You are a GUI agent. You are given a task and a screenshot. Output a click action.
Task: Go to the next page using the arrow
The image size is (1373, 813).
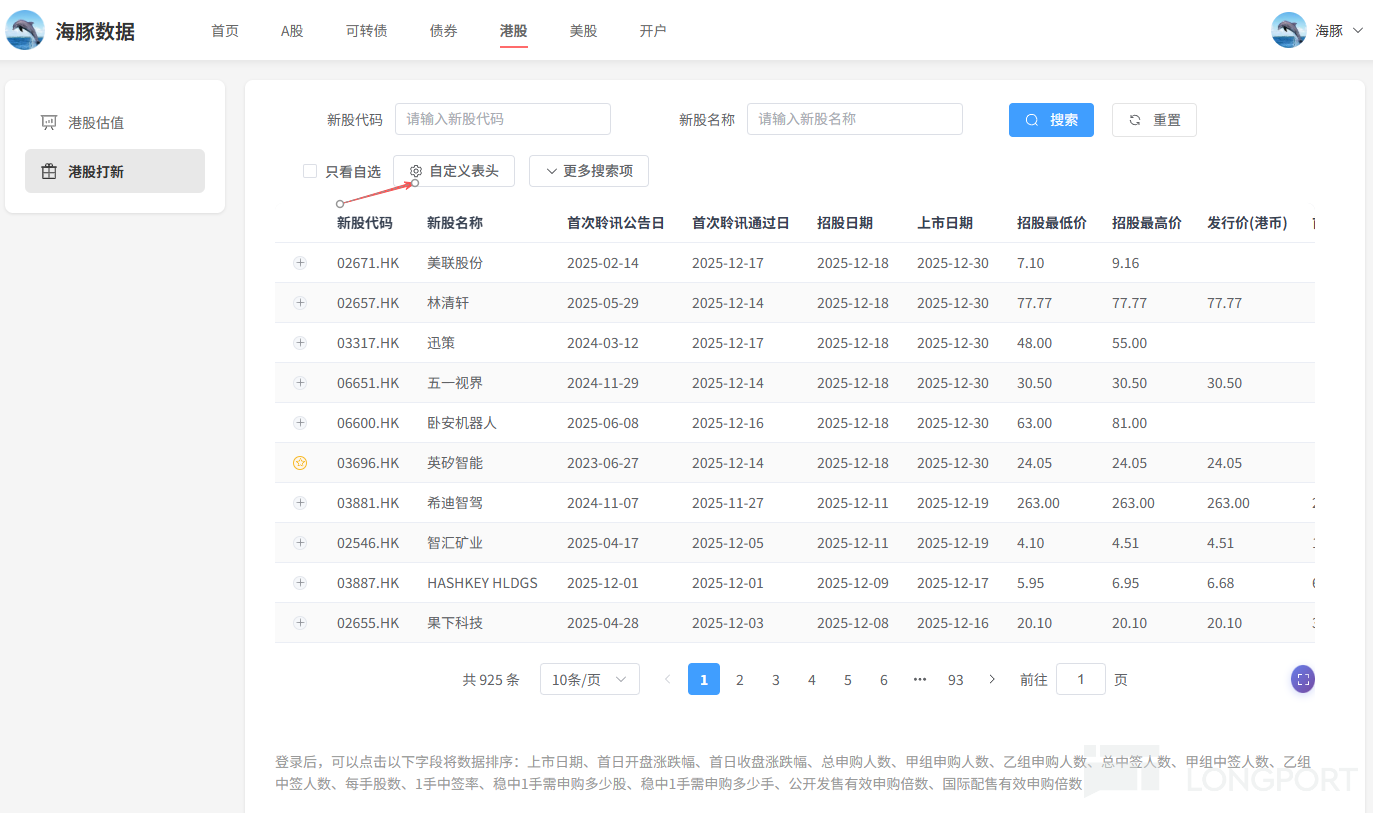pyautogui.click(x=992, y=680)
